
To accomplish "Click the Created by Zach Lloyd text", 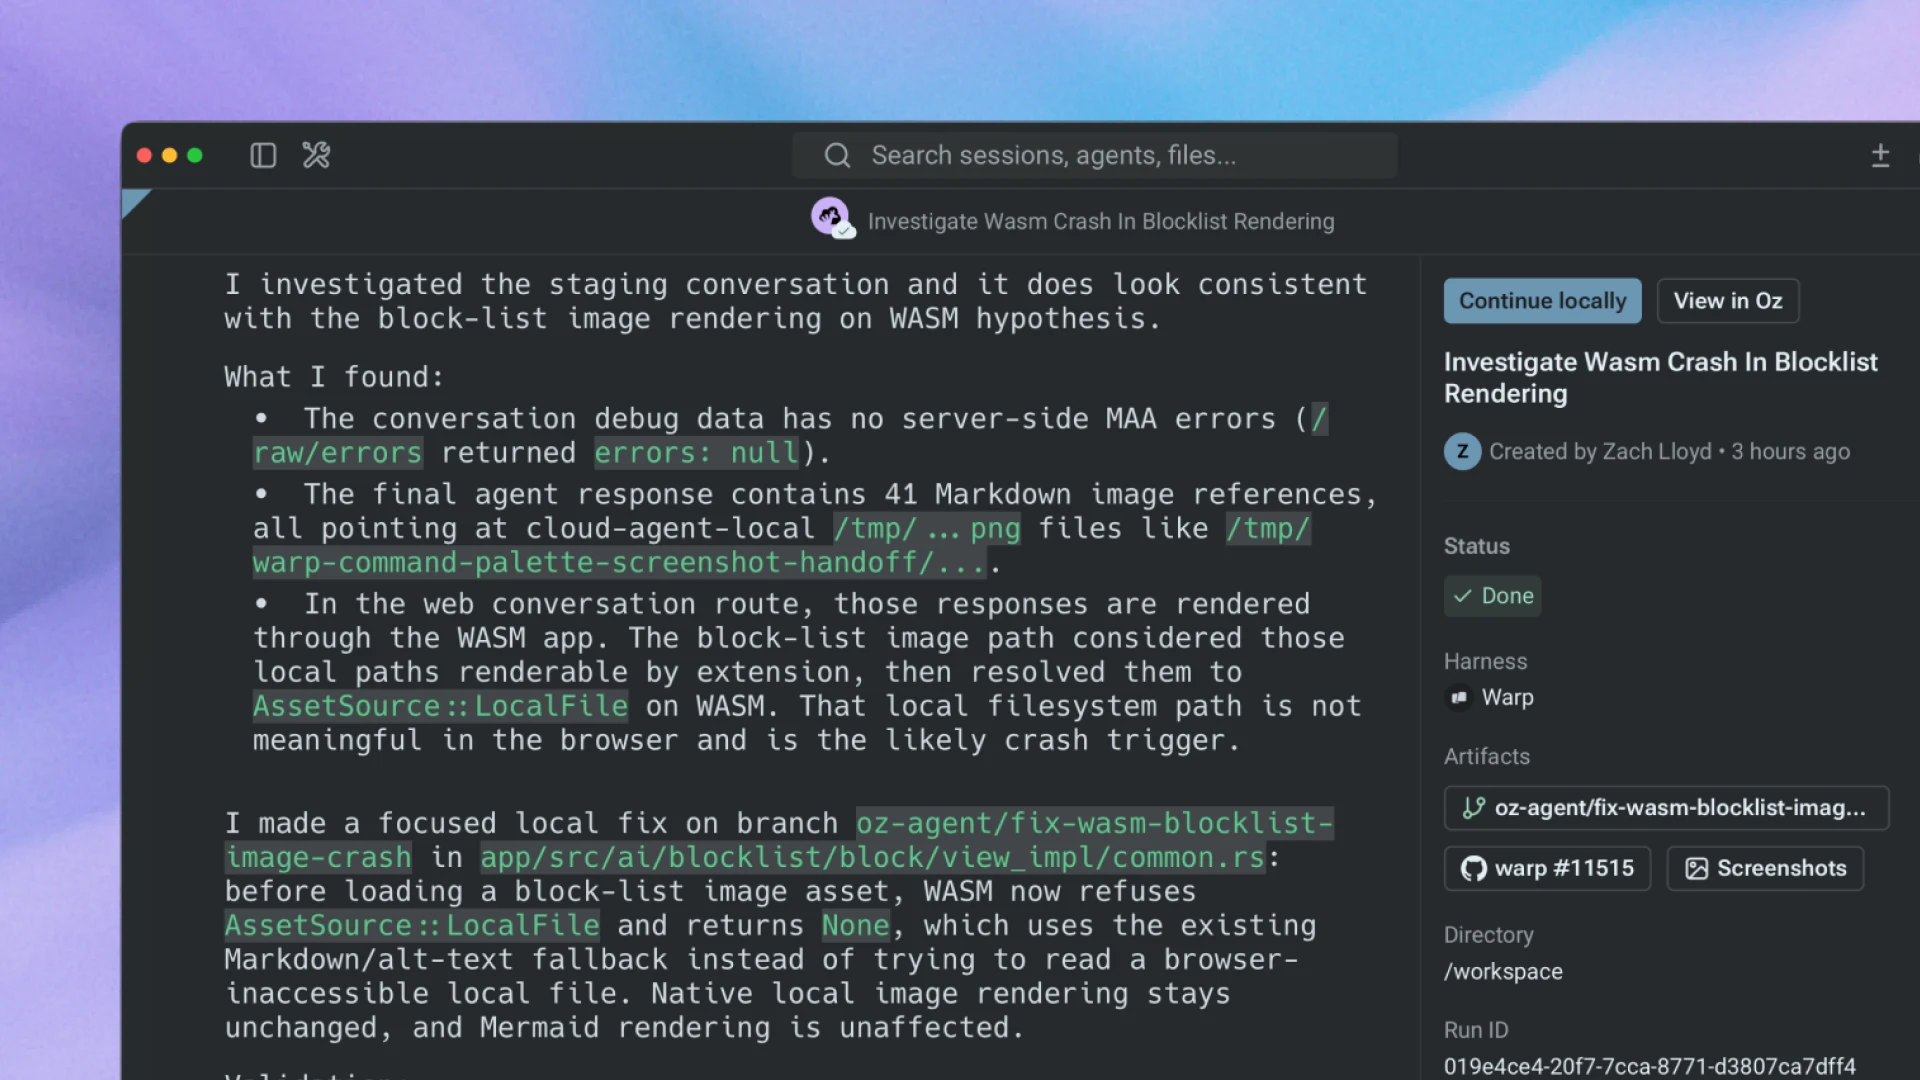I will [x=1600, y=451].
